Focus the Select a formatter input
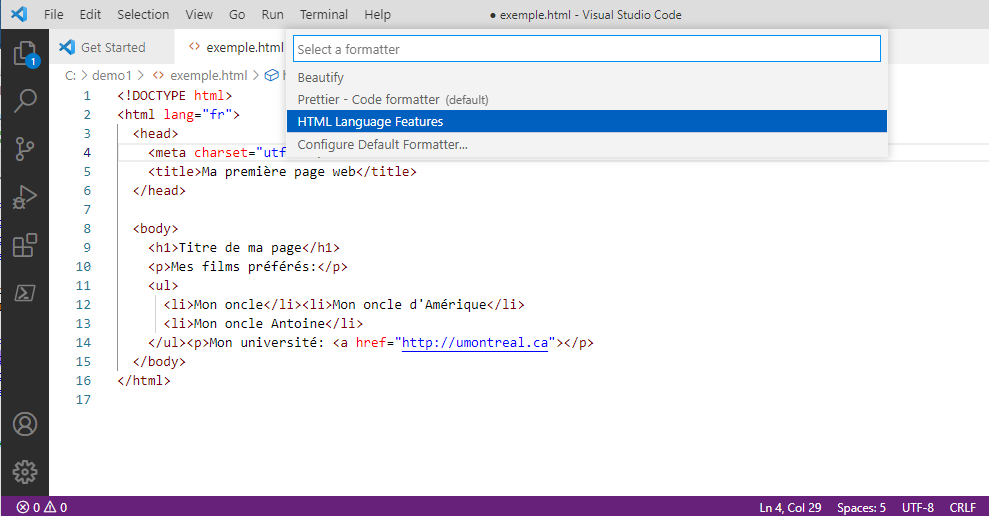The height and width of the screenshot is (516, 989). [587, 49]
